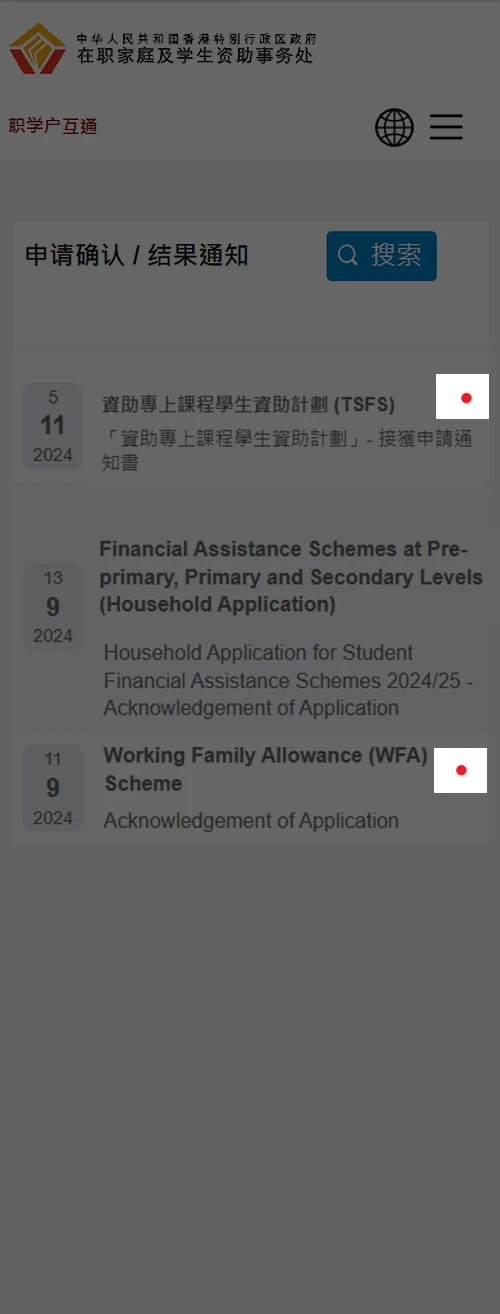Image resolution: width=500 pixels, height=1314 pixels.
Task: Select the 13/9/2024 date badge
Action: 53,607
